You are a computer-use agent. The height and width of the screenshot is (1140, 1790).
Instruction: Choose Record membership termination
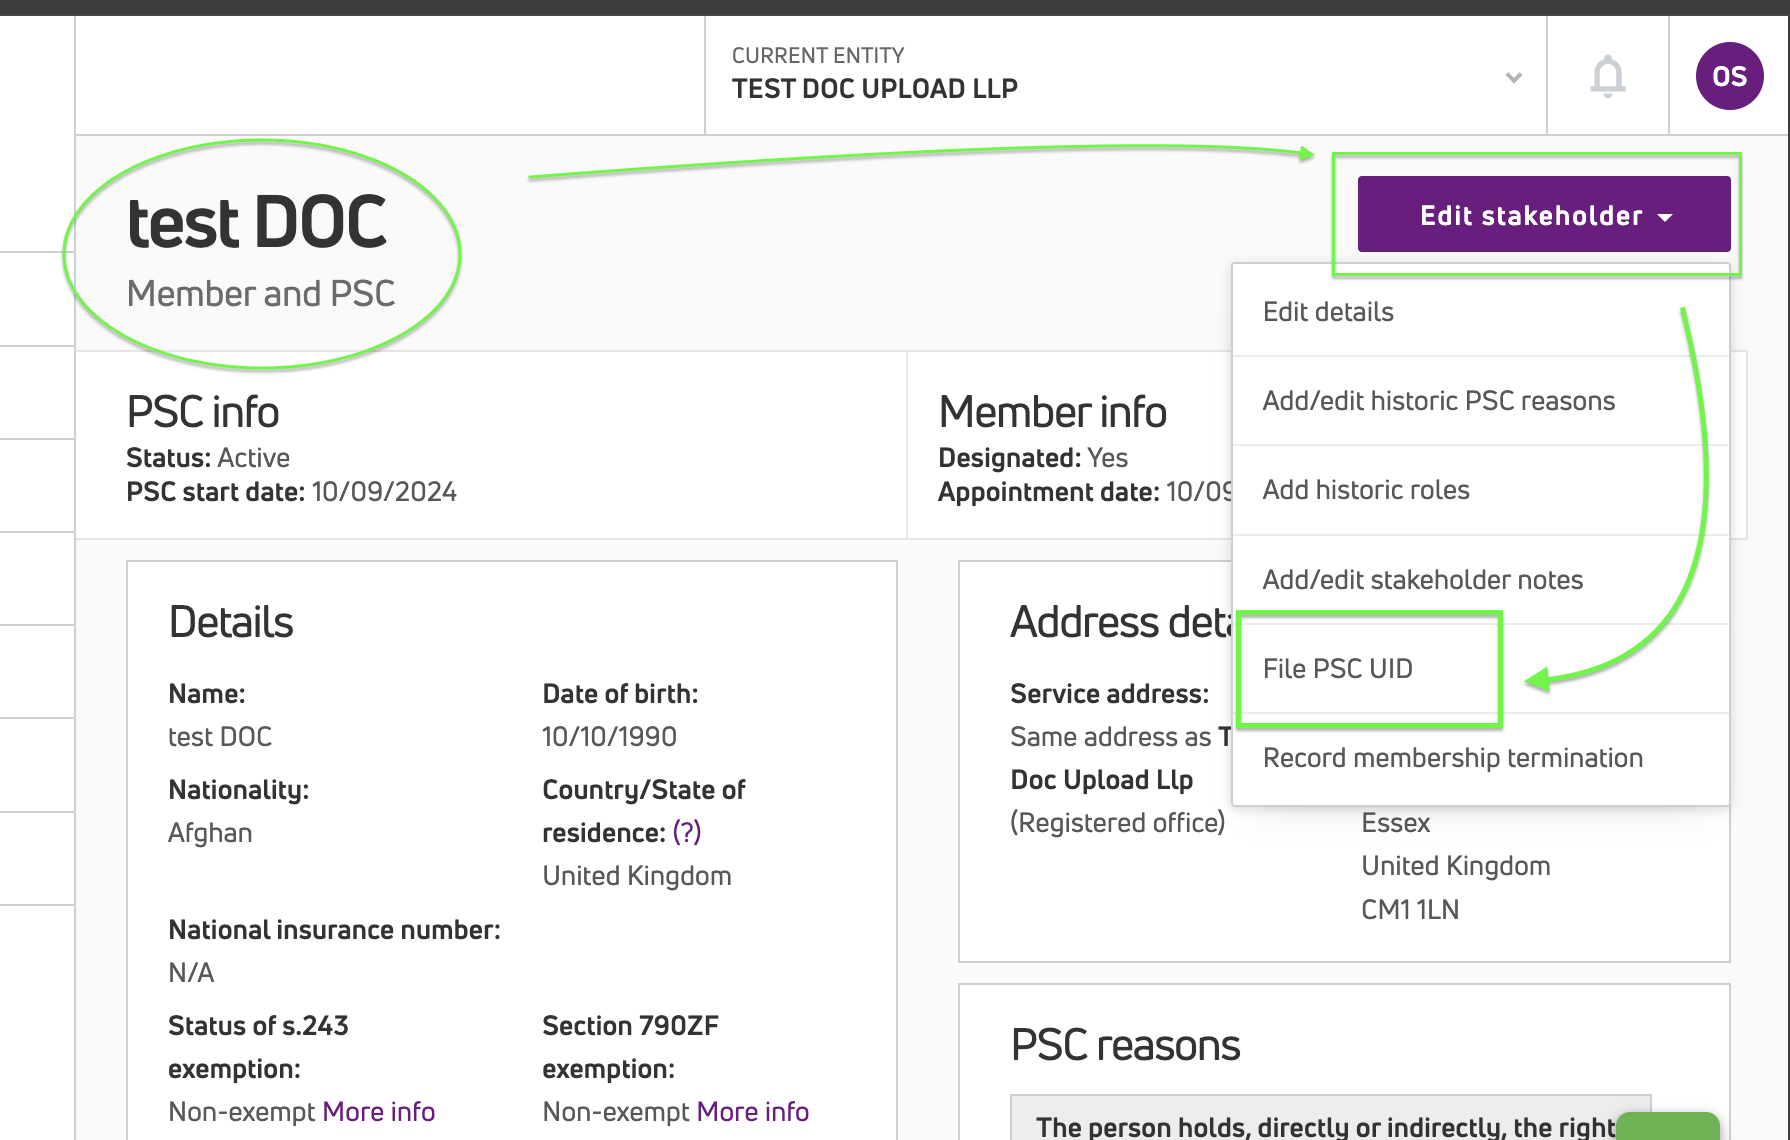click(1452, 758)
